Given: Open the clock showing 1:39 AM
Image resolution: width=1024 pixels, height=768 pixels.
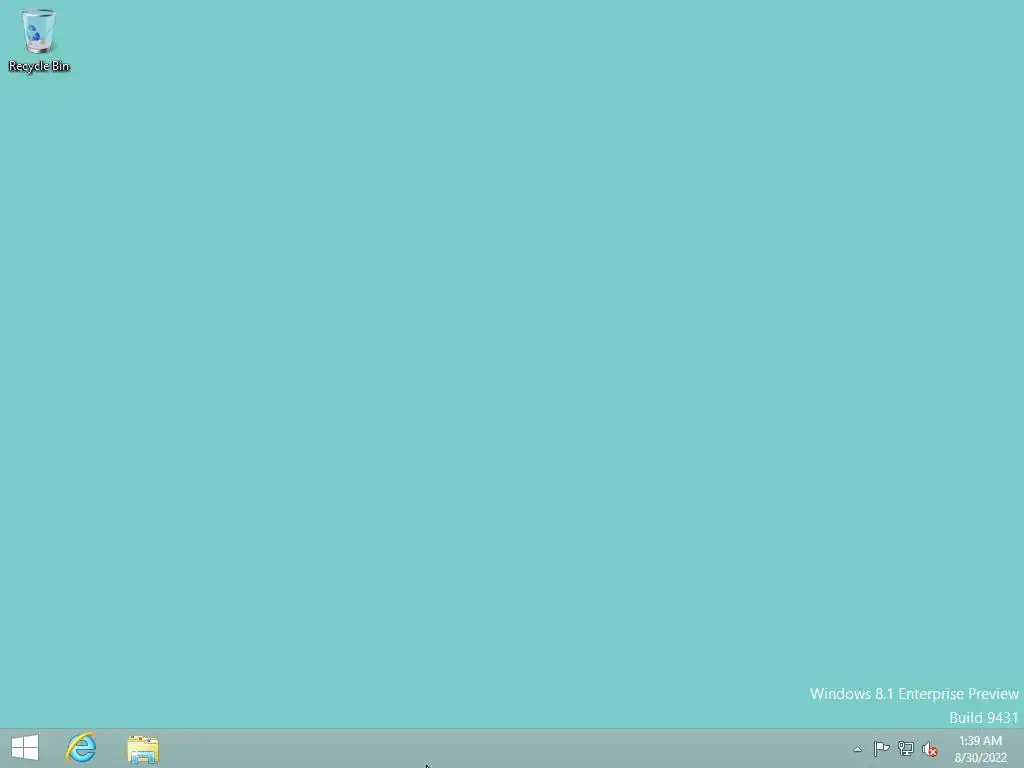Looking at the screenshot, I should coord(980,749).
